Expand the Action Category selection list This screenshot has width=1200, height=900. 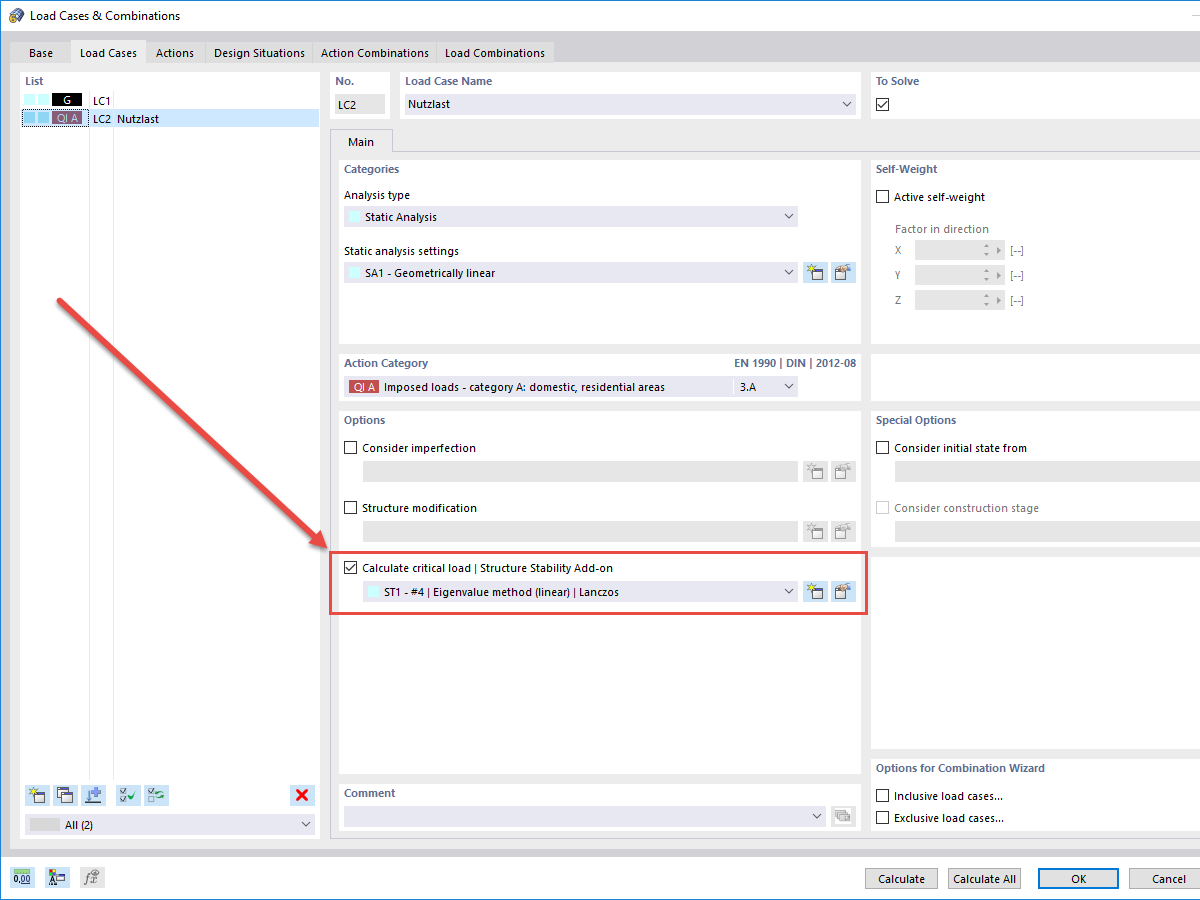tap(791, 386)
